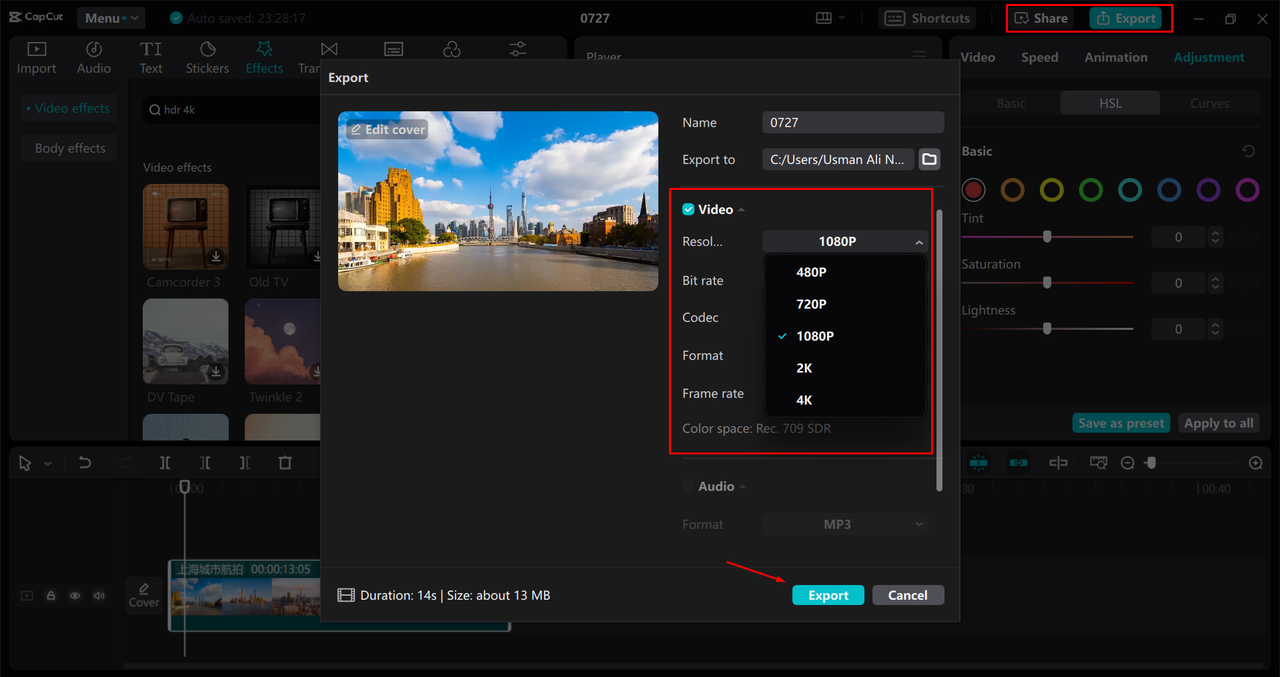Click the trash Delete icon in timeline
The height and width of the screenshot is (677, 1280).
[285, 463]
